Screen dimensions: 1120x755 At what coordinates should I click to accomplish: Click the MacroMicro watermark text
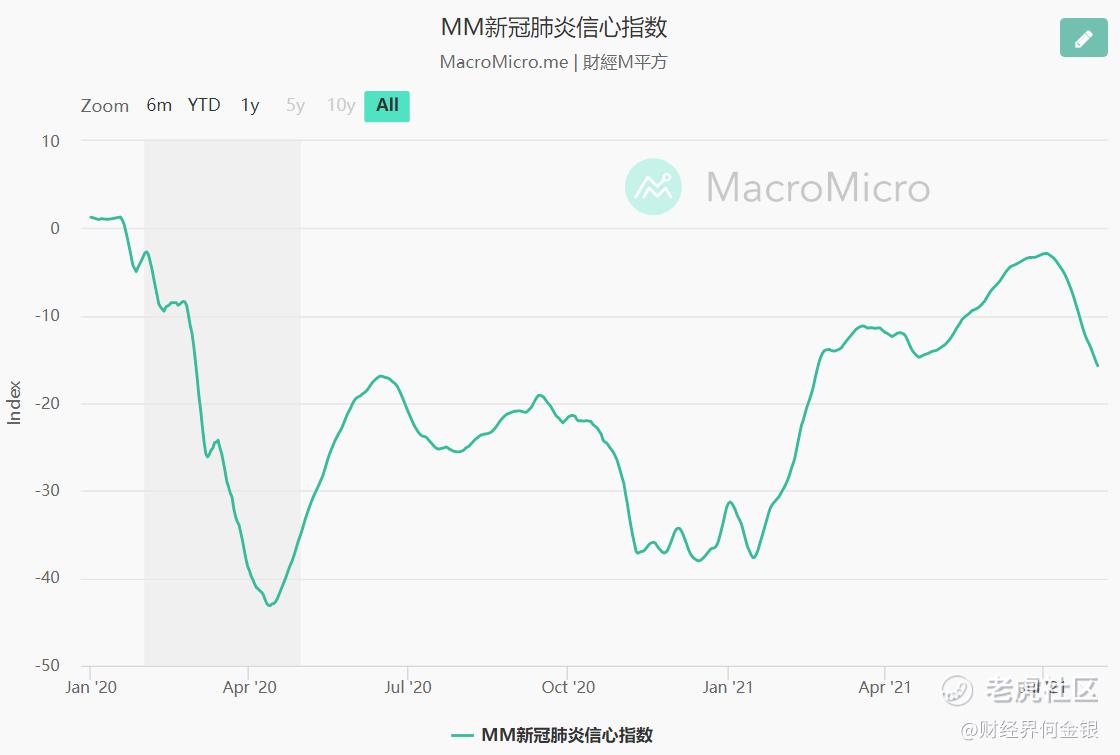[818, 187]
